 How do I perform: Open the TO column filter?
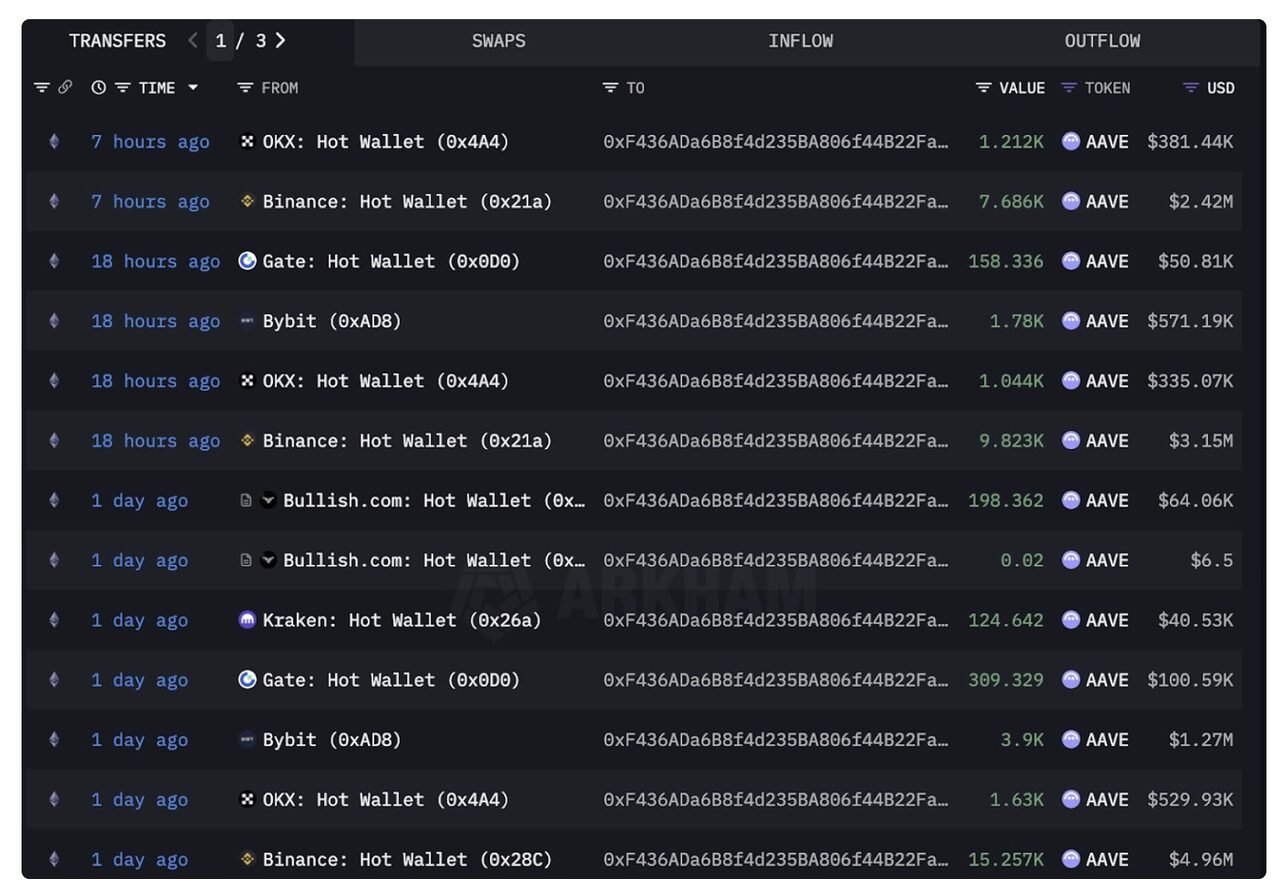pos(610,88)
